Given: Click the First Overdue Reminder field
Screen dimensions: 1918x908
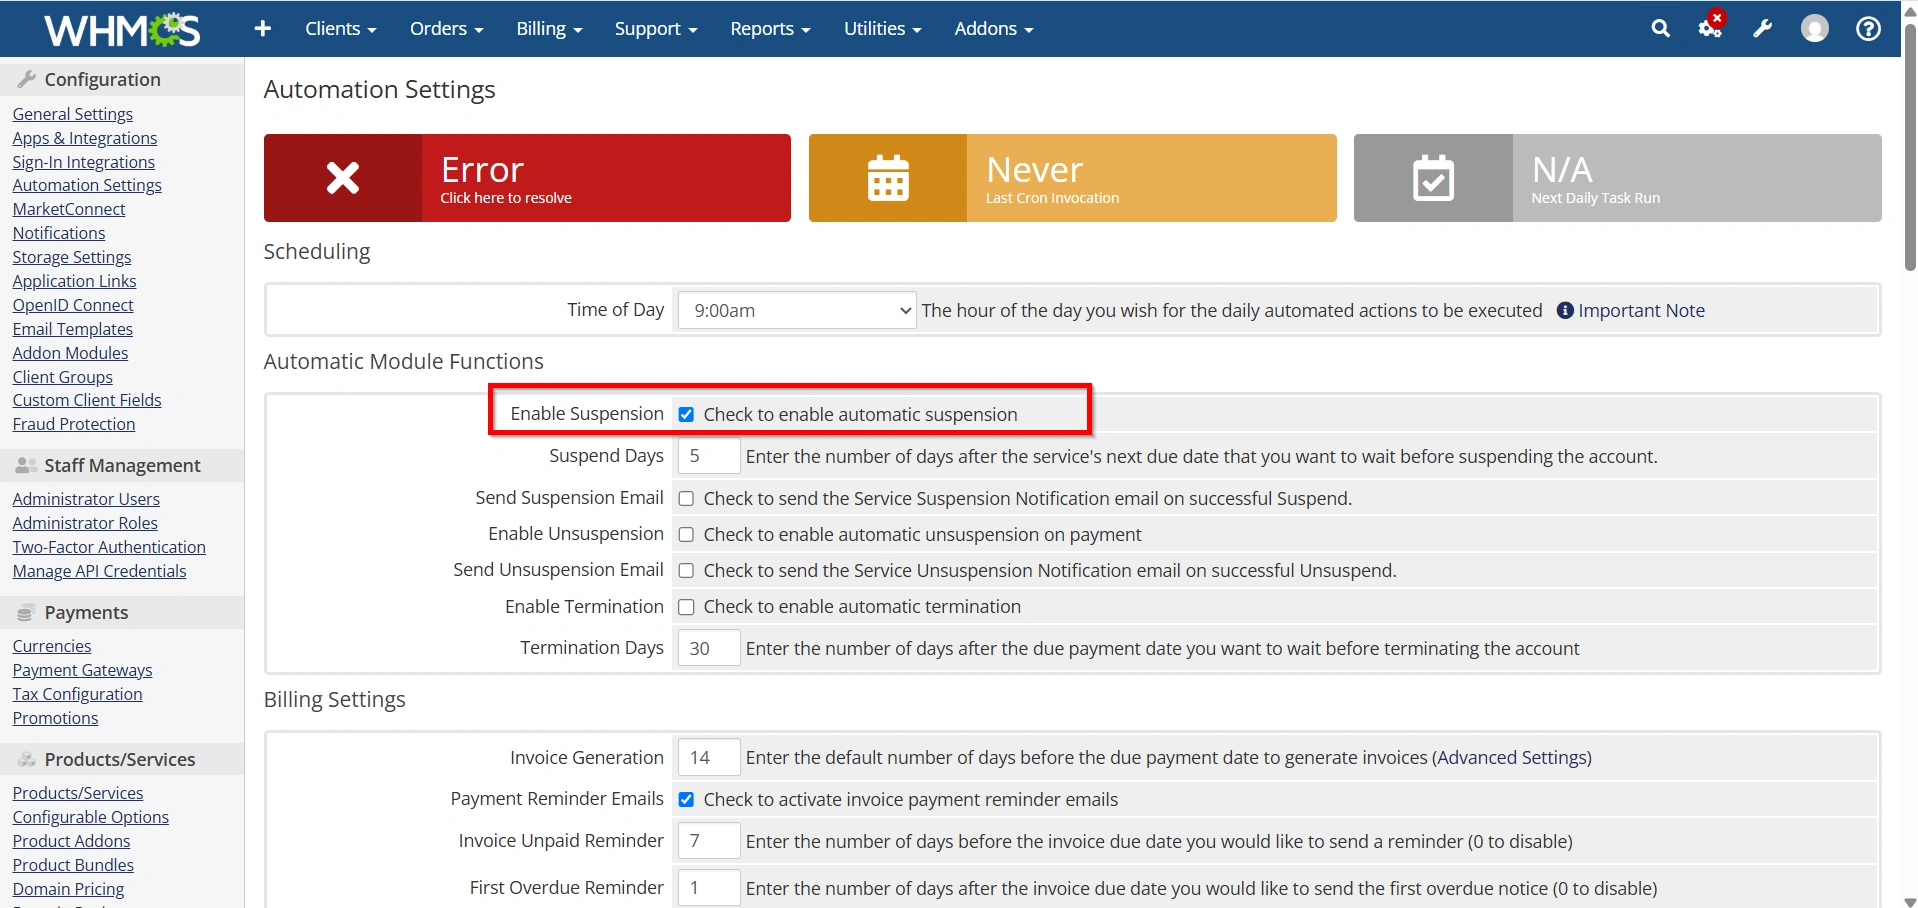Looking at the screenshot, I should 709,888.
